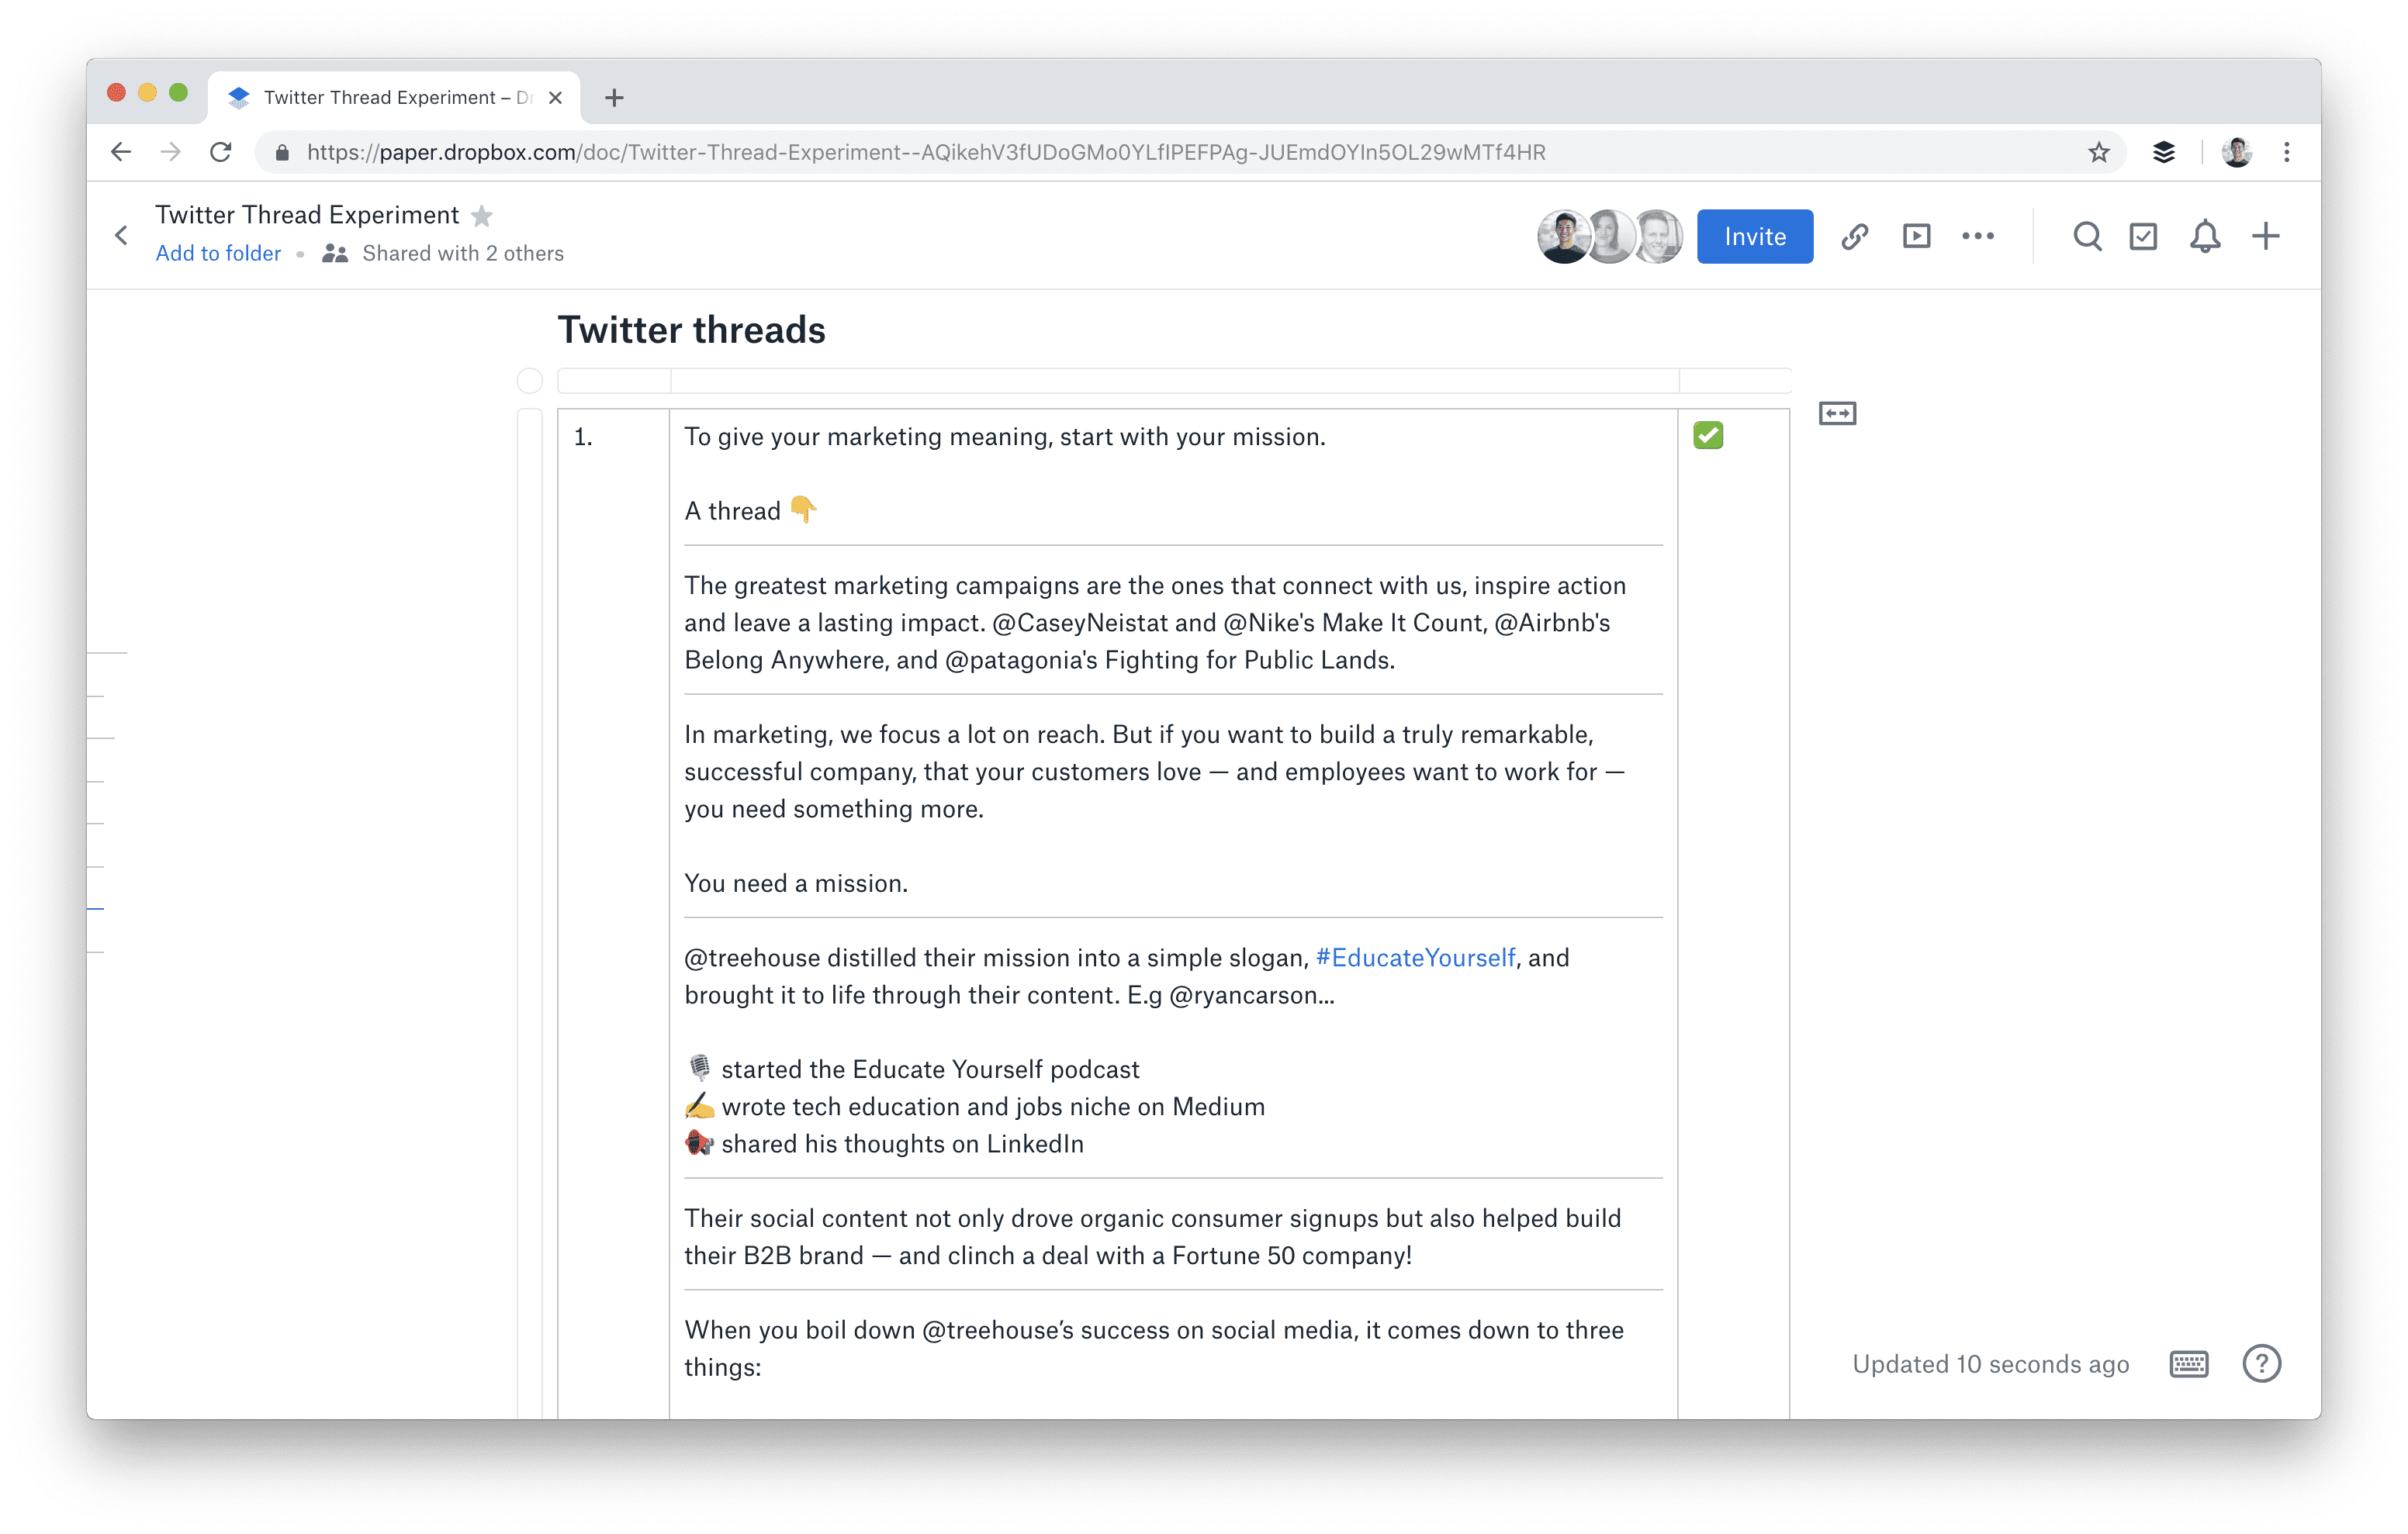This screenshot has height=1534, width=2408.
Task: Click the bookmark star icon on document title
Action: (483, 214)
